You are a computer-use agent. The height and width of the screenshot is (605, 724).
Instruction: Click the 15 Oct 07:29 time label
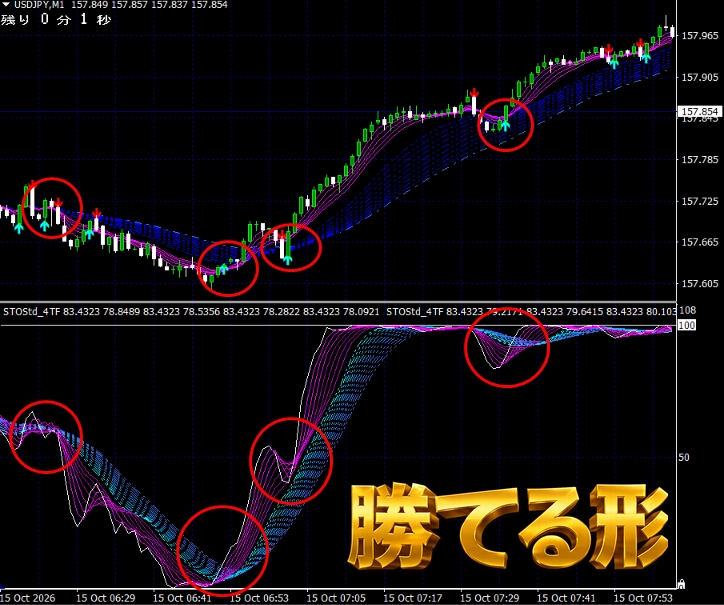(490, 598)
